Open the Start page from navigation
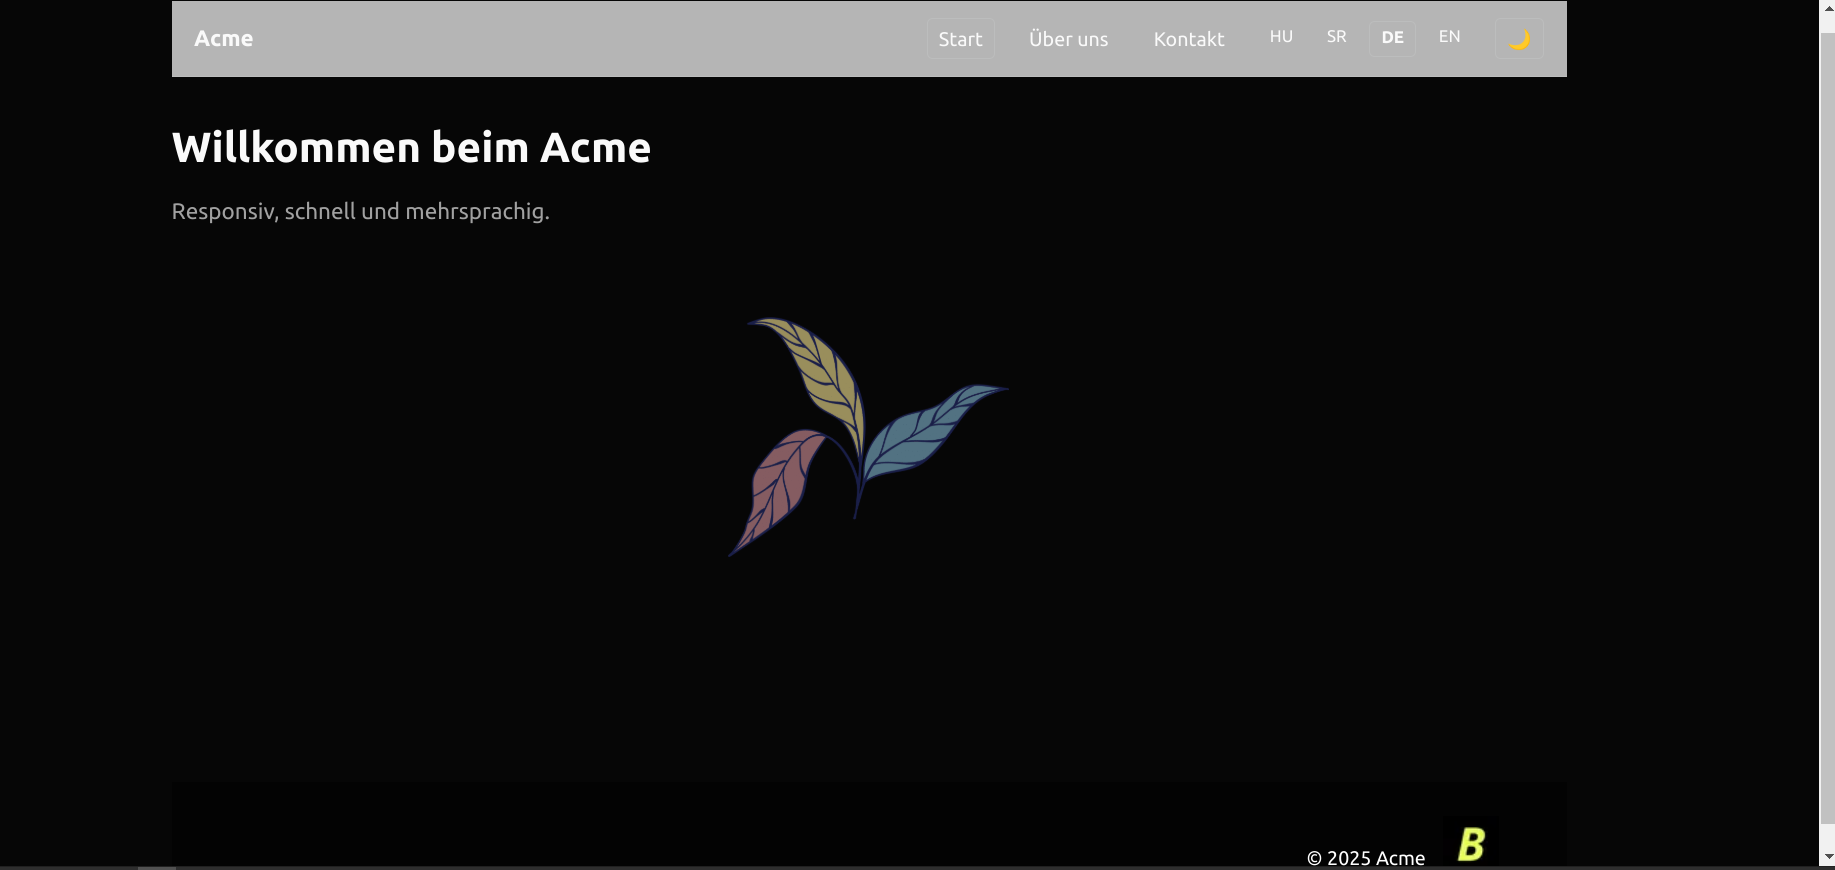Image resolution: width=1835 pixels, height=870 pixels. pyautogui.click(x=960, y=39)
